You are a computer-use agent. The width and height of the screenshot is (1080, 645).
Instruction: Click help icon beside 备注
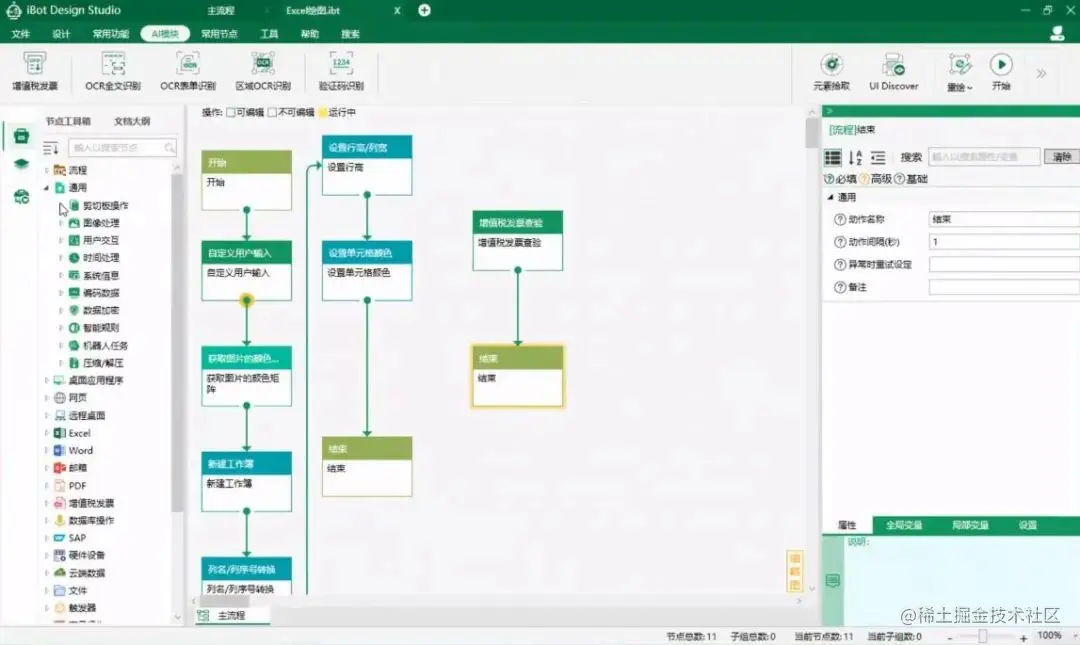click(x=840, y=287)
